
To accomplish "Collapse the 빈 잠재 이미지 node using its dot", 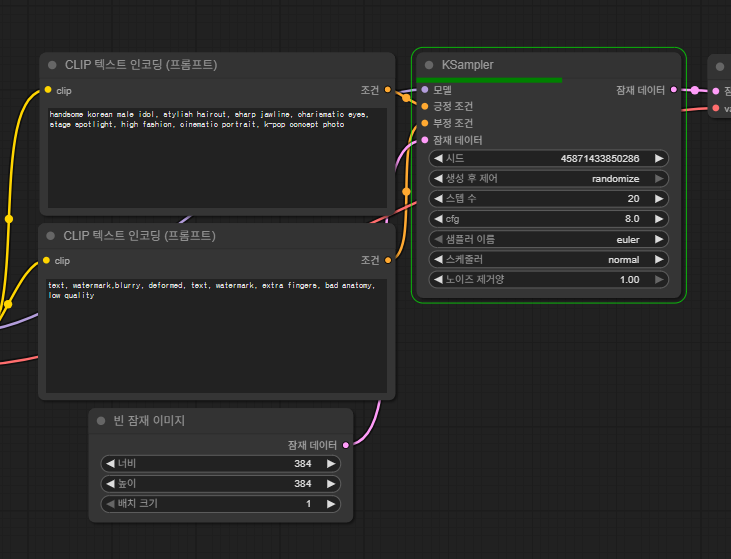I will coord(101,421).
